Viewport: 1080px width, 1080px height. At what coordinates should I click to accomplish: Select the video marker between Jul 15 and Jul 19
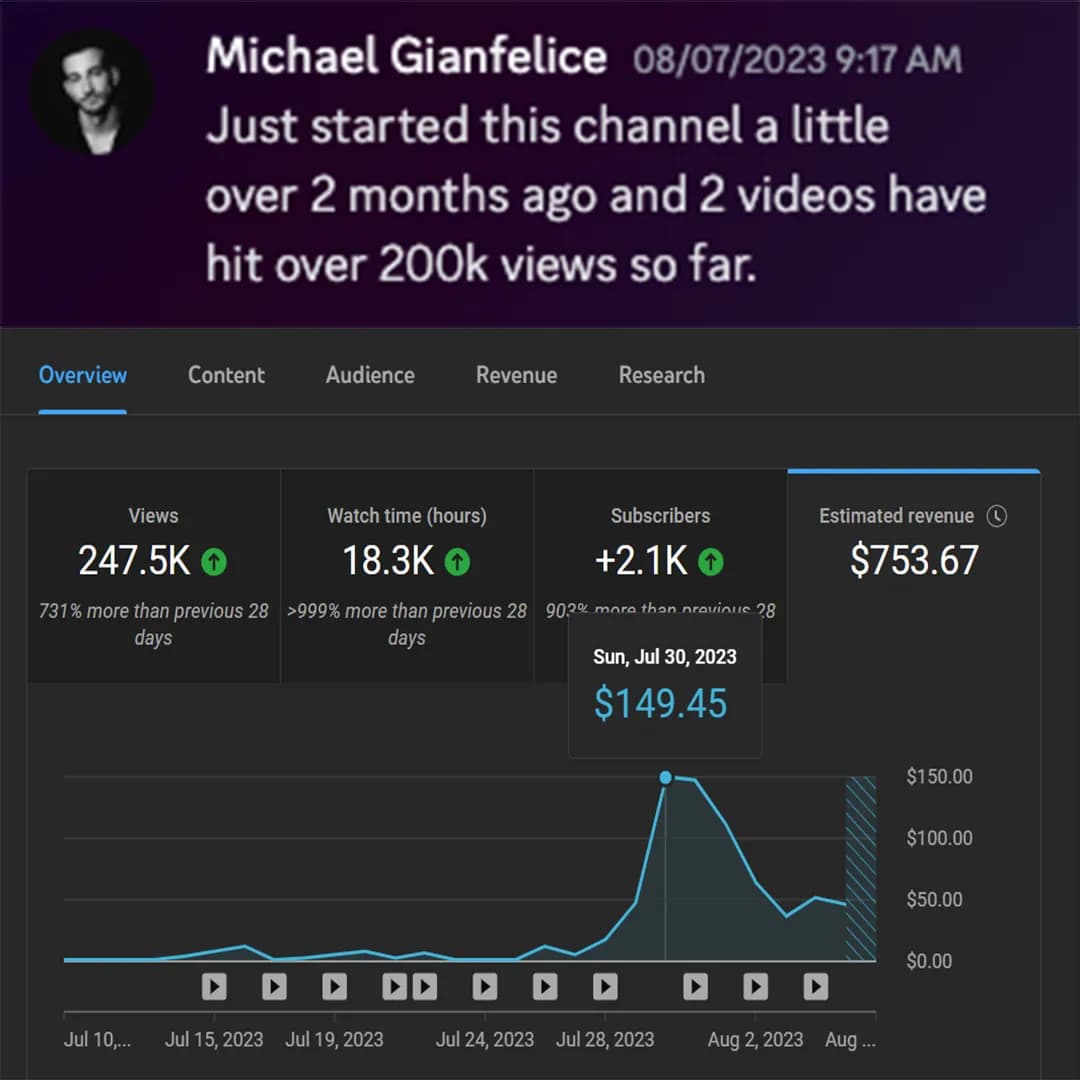pos(274,986)
